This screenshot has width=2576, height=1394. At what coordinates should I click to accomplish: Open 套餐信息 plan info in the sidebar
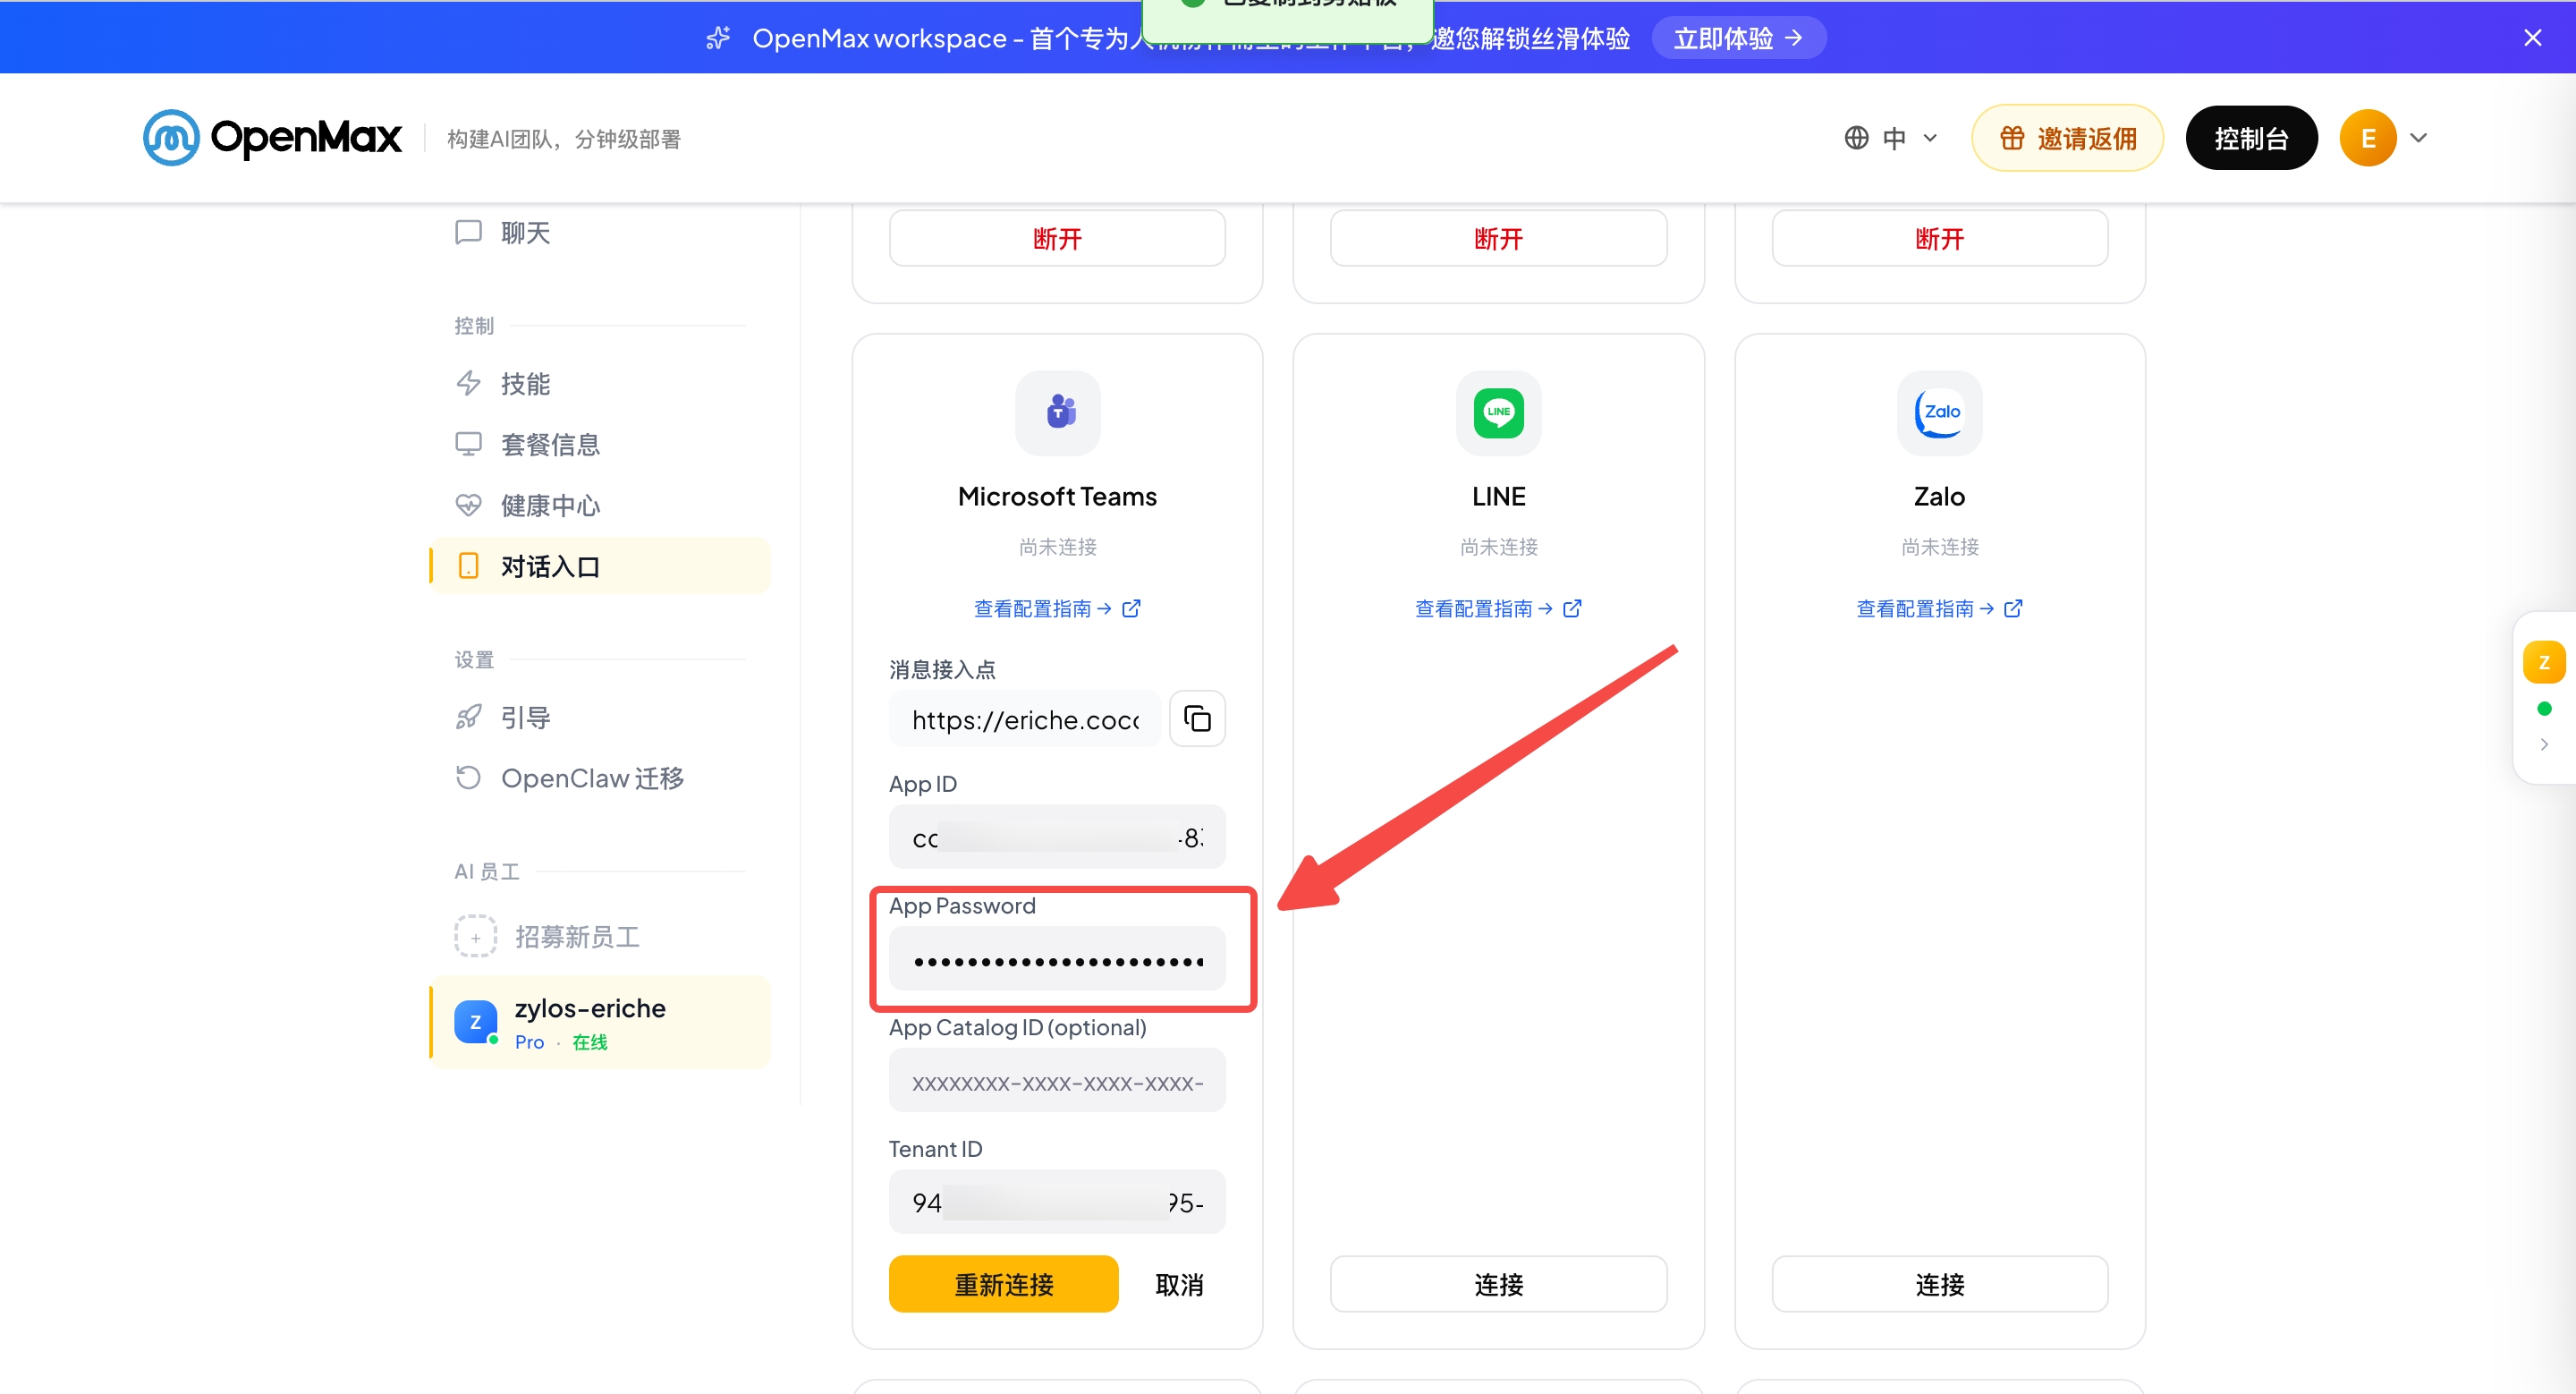[x=600, y=444]
